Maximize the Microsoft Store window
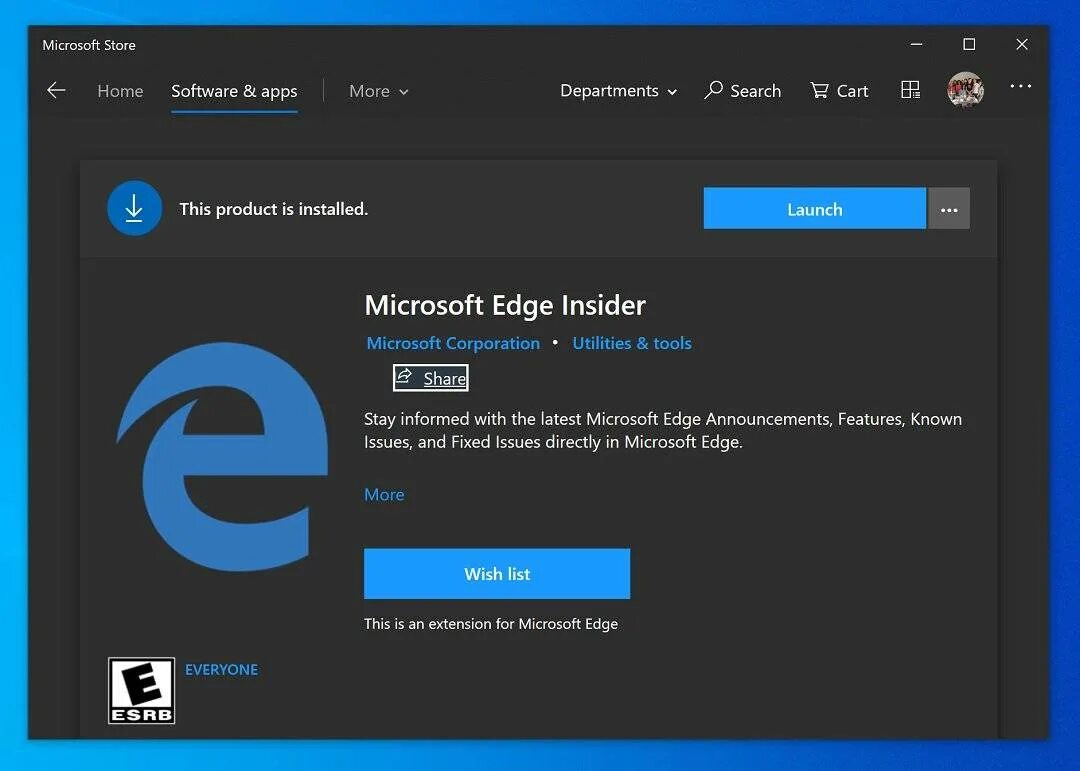1080x771 pixels. click(x=969, y=44)
